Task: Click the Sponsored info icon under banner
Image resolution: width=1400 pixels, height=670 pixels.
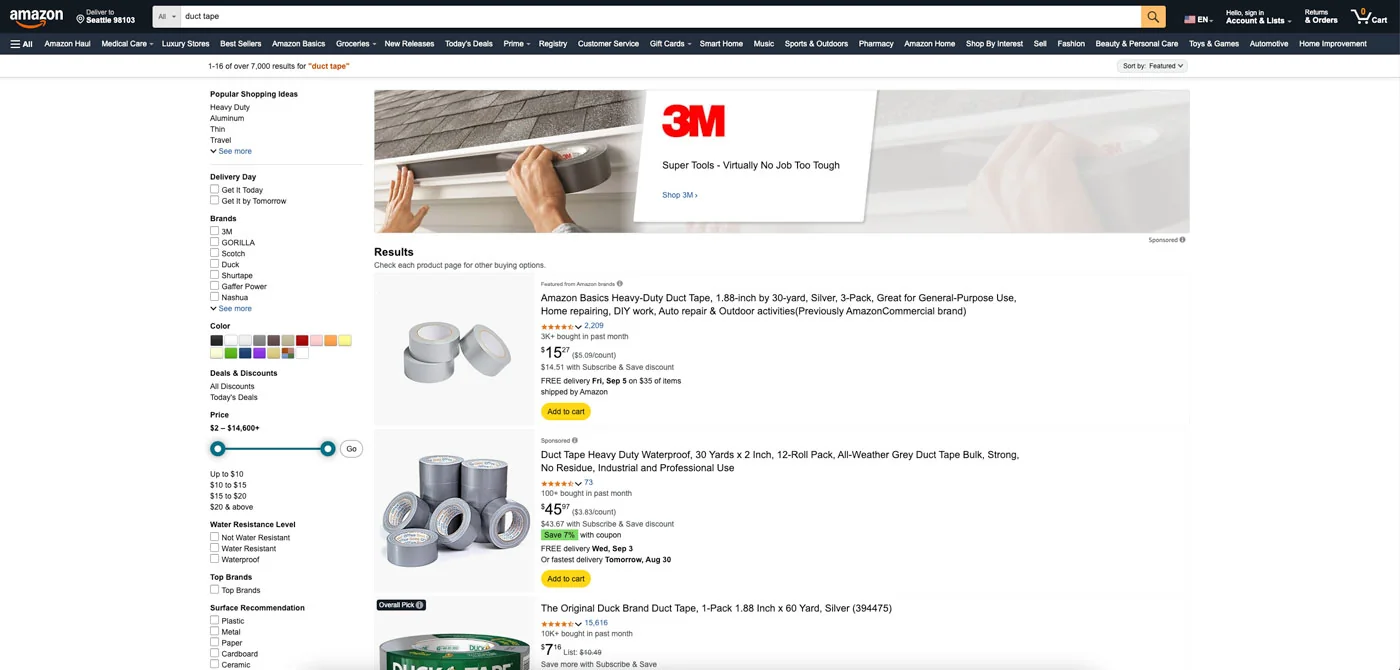Action: (1182, 240)
